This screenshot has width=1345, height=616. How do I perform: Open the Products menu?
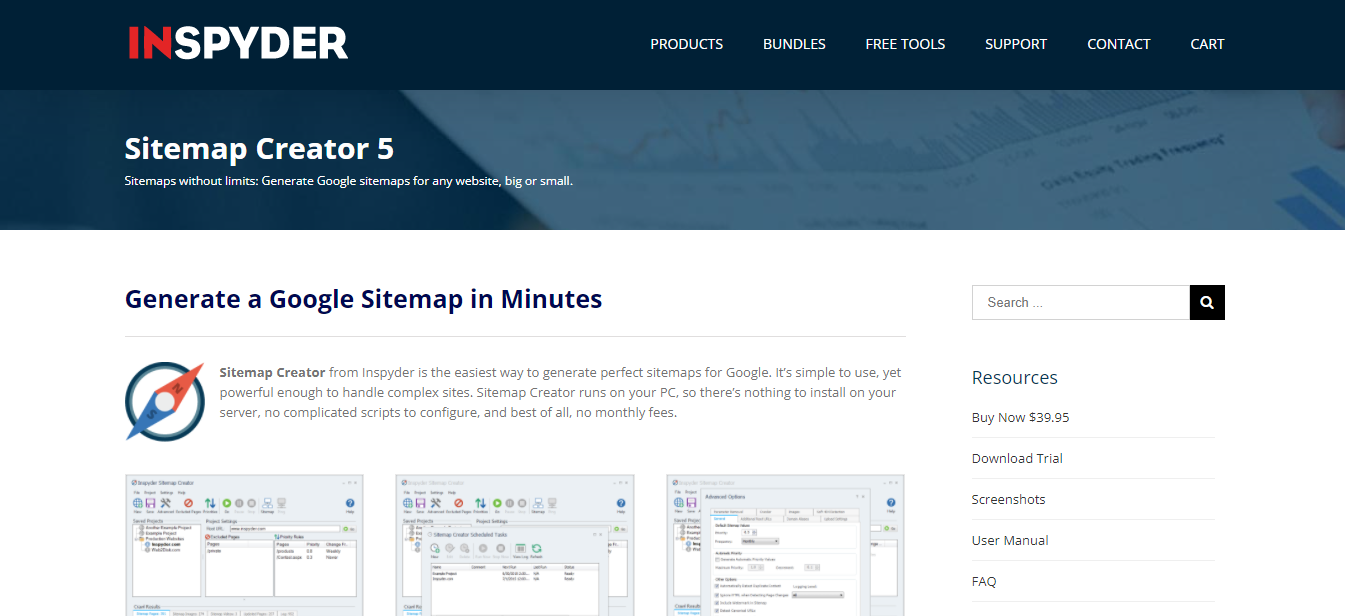(686, 44)
